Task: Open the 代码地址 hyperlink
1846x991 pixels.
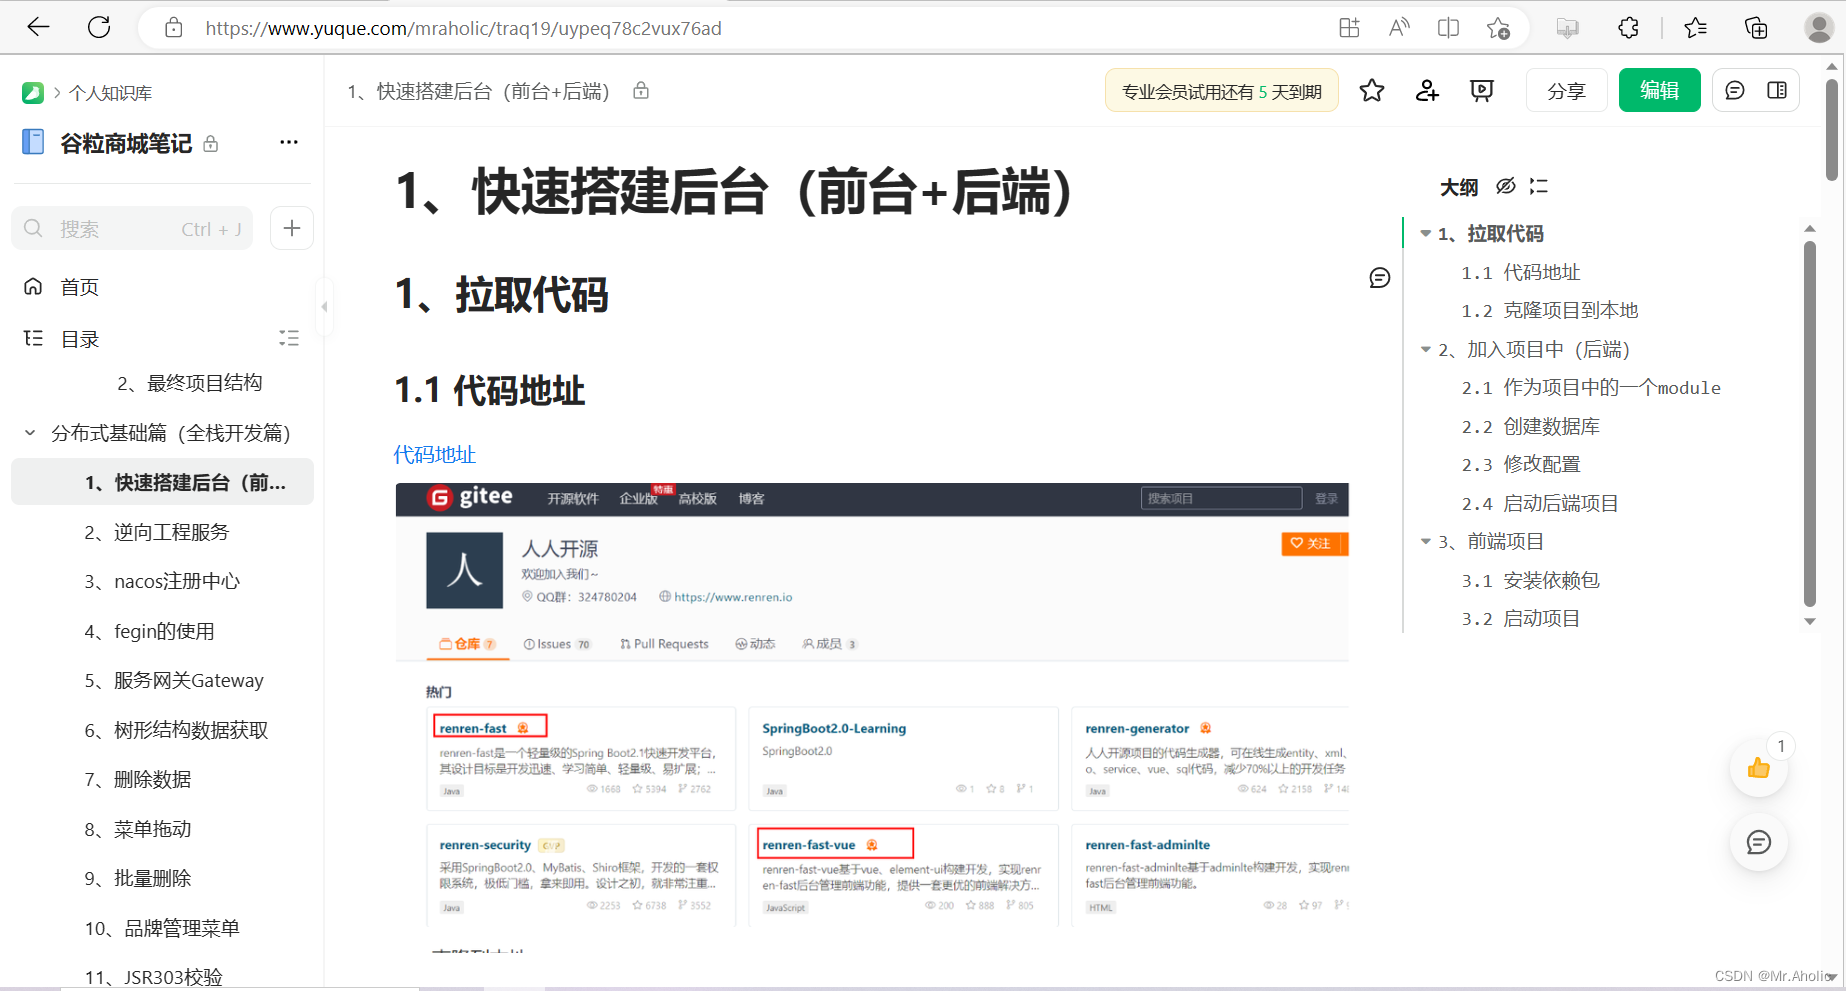Action: [434, 454]
